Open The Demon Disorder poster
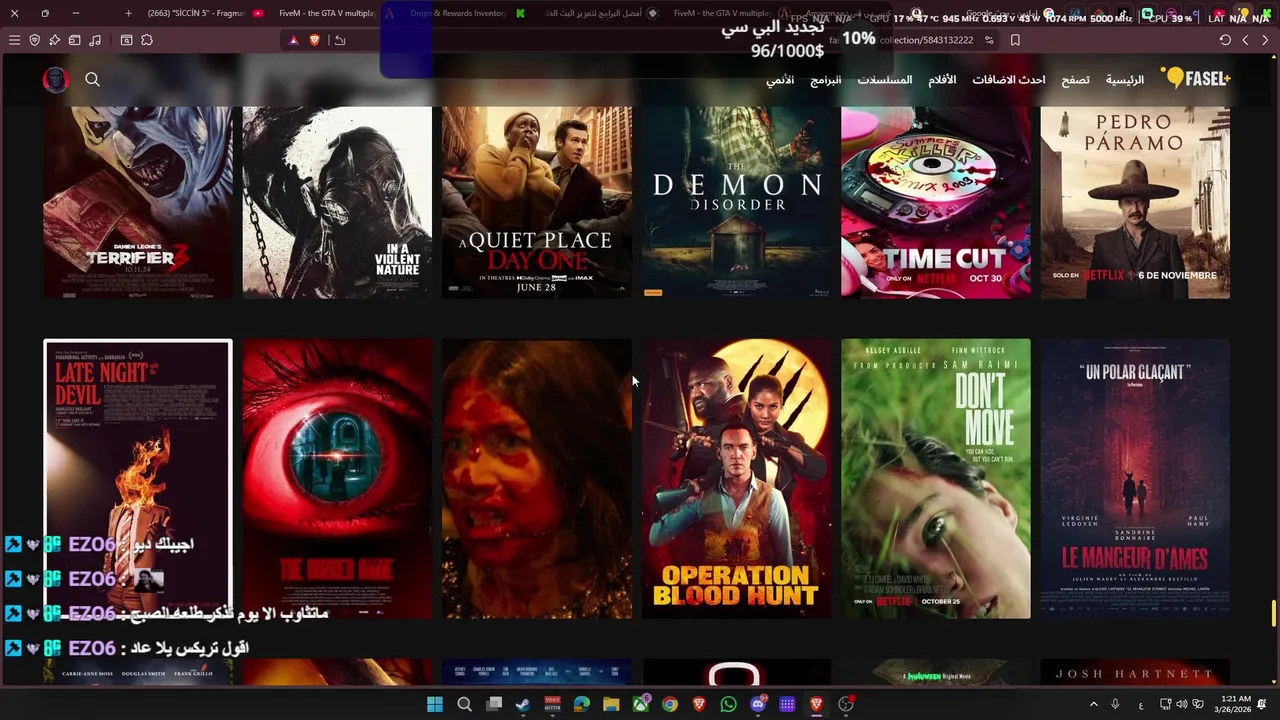 pos(736,202)
